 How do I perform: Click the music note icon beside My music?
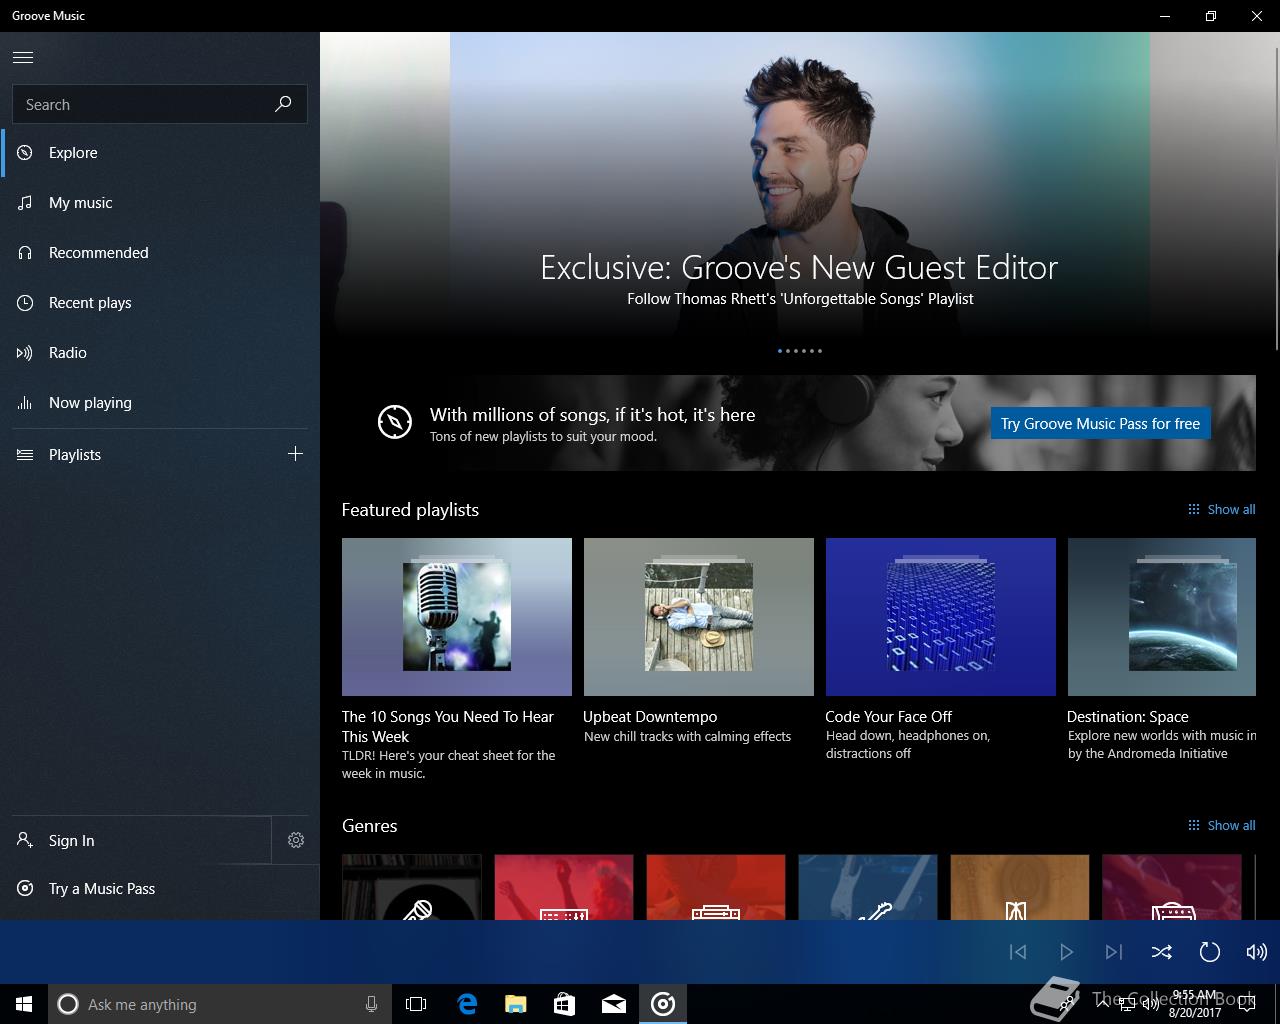coord(25,203)
